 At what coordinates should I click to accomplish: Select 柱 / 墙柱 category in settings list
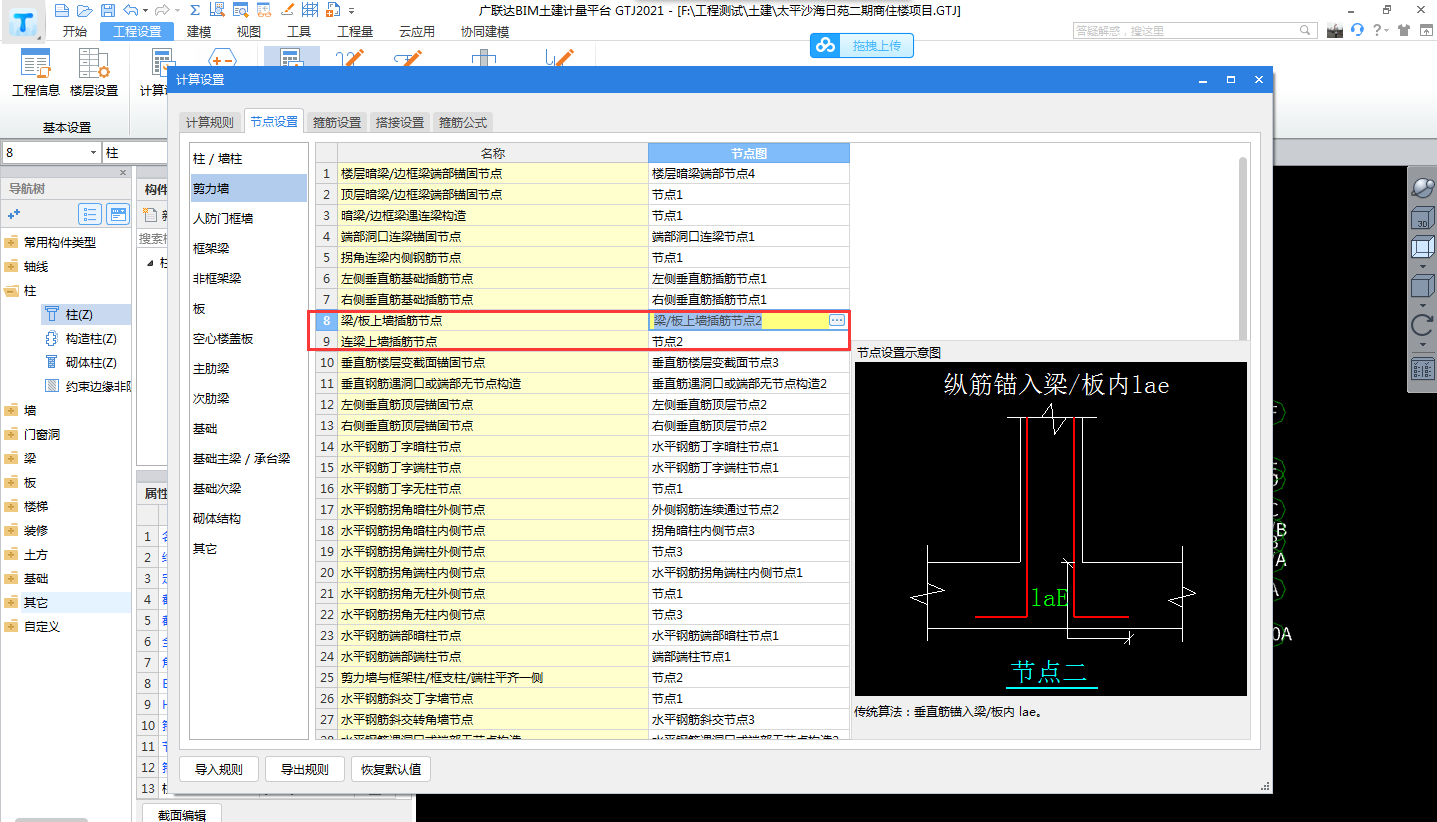click(x=249, y=159)
